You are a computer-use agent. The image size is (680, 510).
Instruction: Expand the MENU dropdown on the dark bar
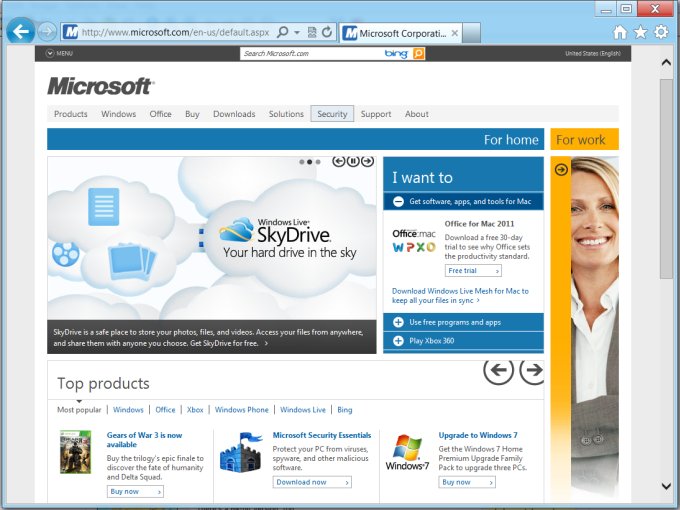coord(59,53)
